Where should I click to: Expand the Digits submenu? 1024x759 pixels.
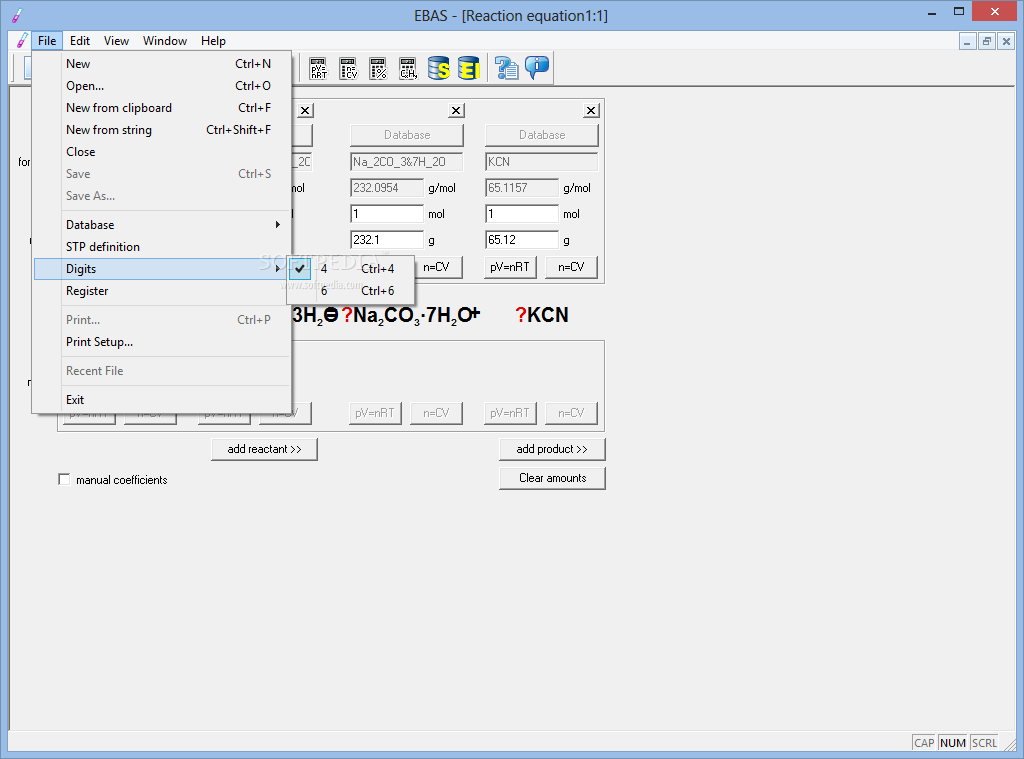(162, 268)
